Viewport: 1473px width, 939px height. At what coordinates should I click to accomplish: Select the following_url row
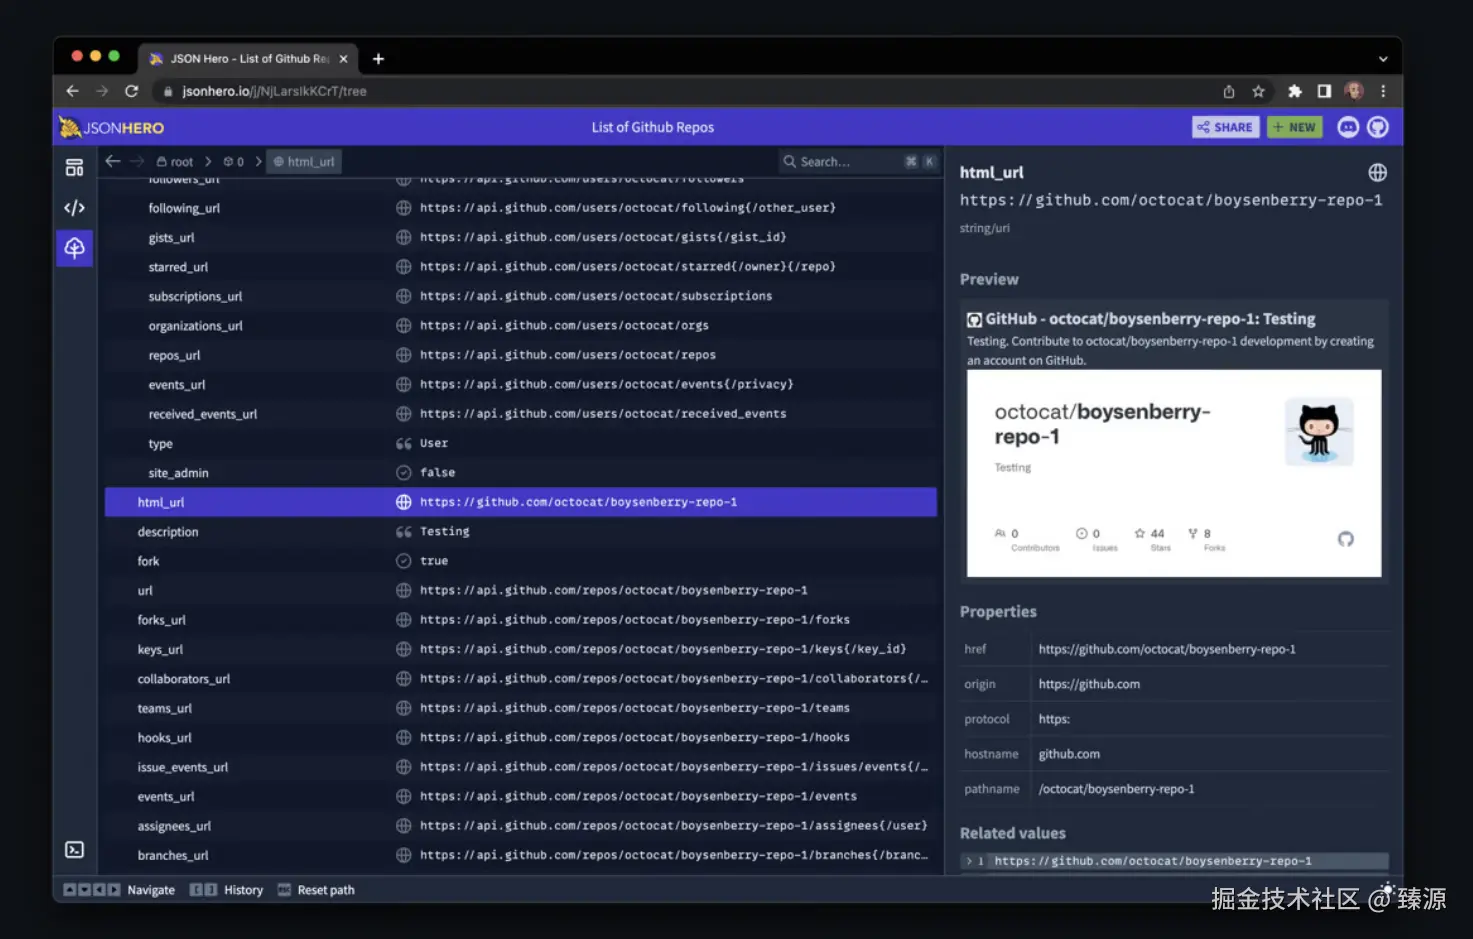click(x=520, y=208)
